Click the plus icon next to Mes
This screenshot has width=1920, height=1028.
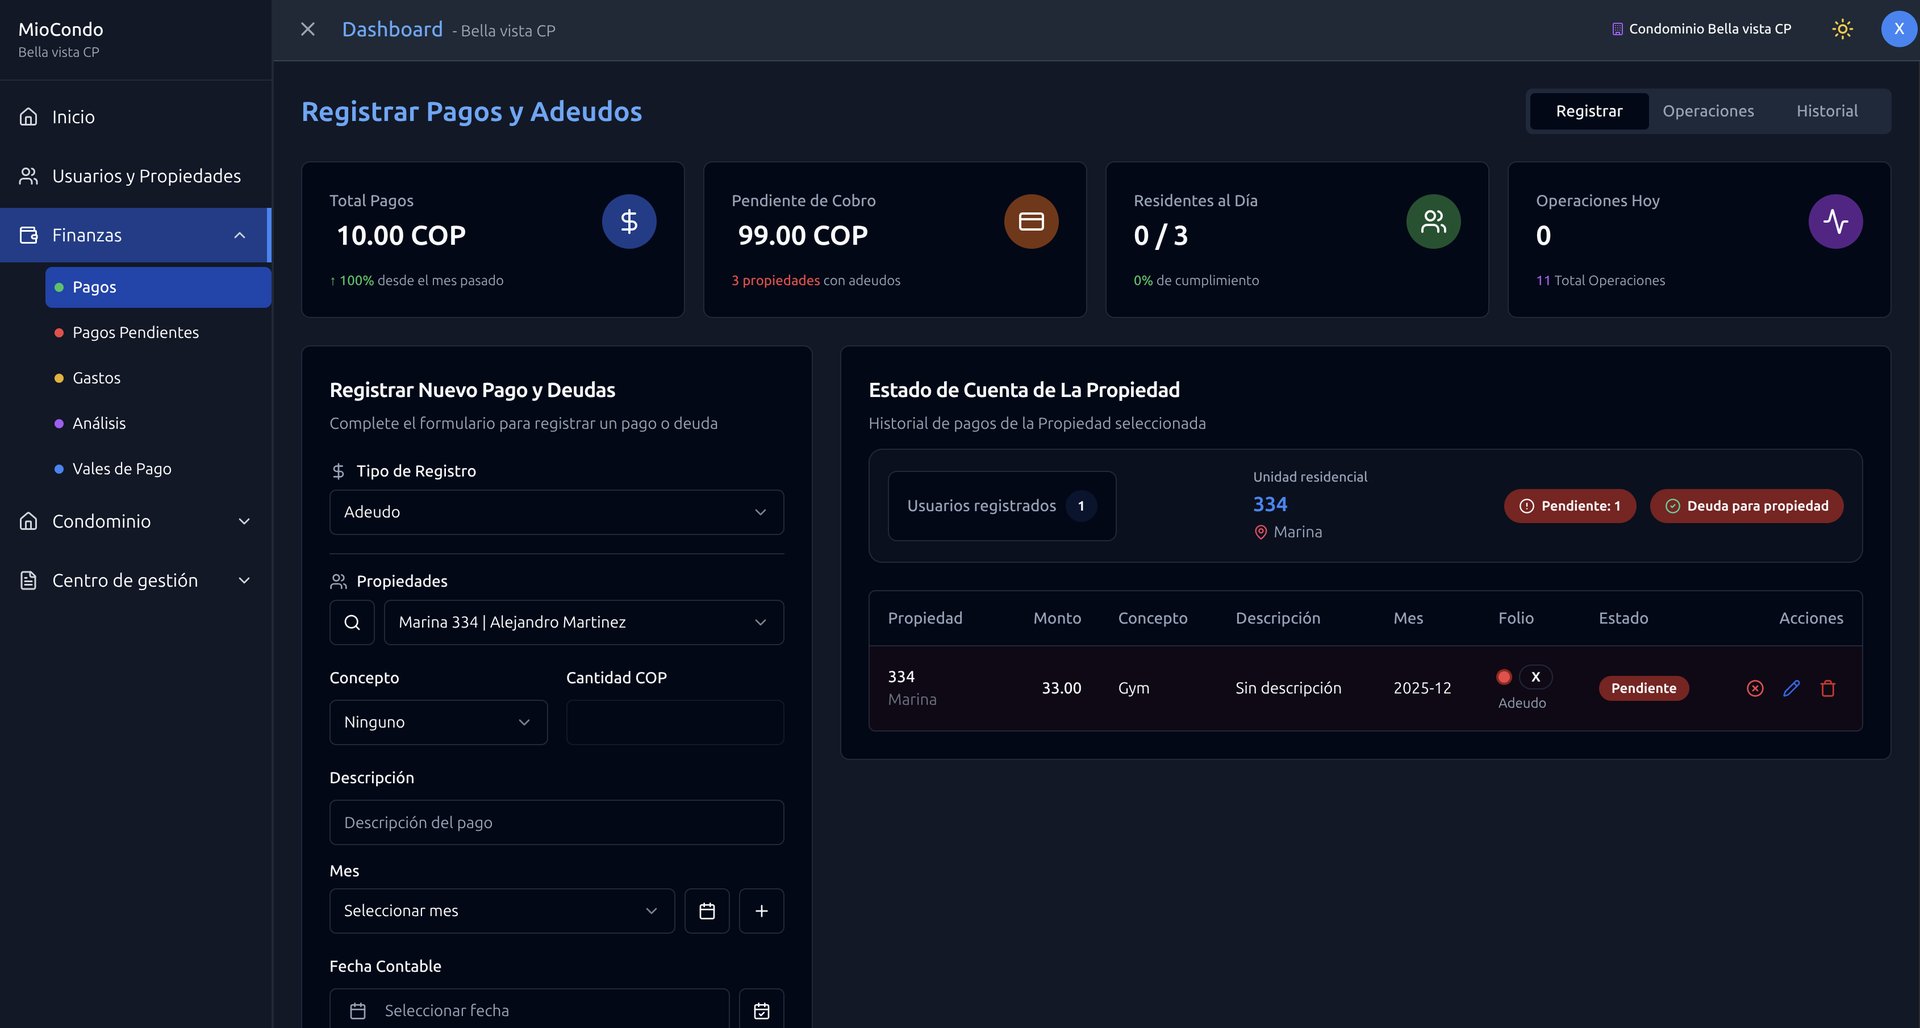tap(762, 911)
